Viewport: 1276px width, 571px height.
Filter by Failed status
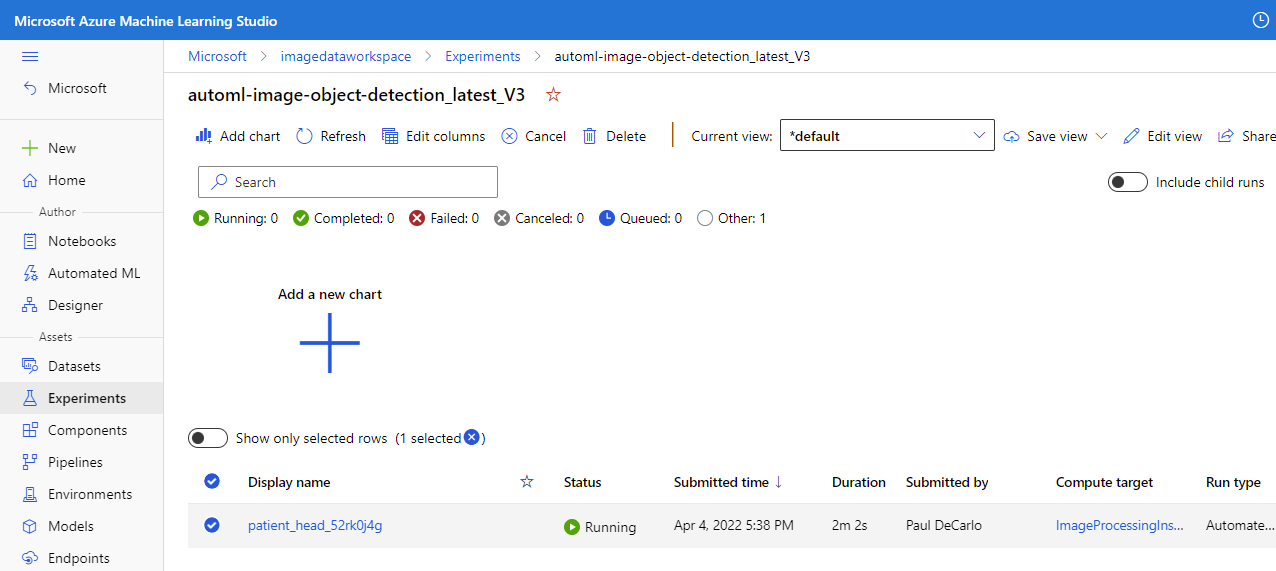[x=444, y=218]
